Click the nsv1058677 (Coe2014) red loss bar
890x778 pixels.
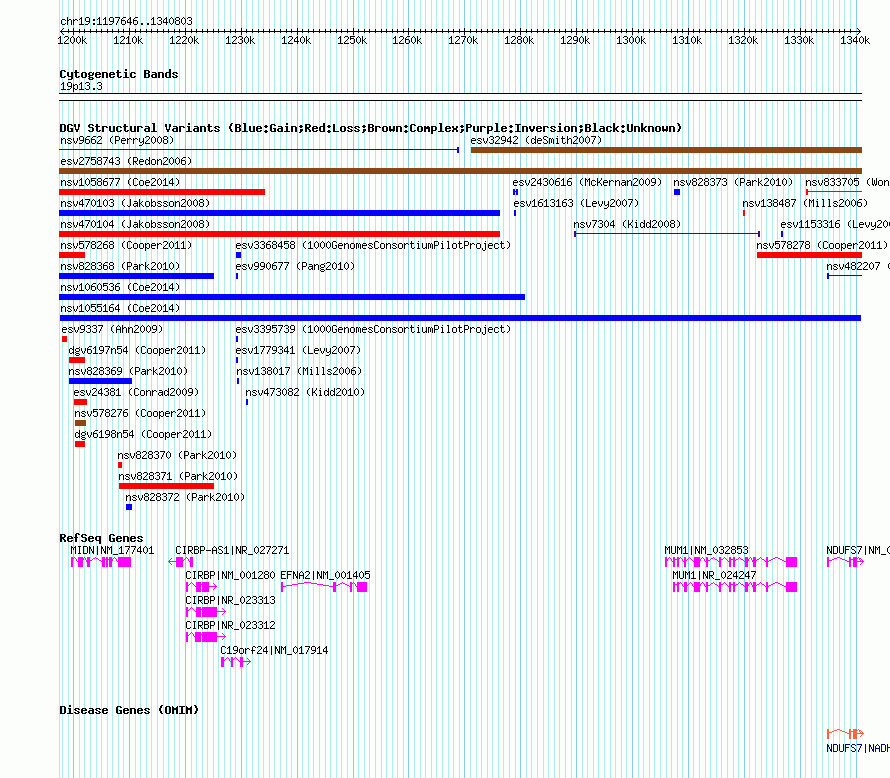click(x=162, y=192)
